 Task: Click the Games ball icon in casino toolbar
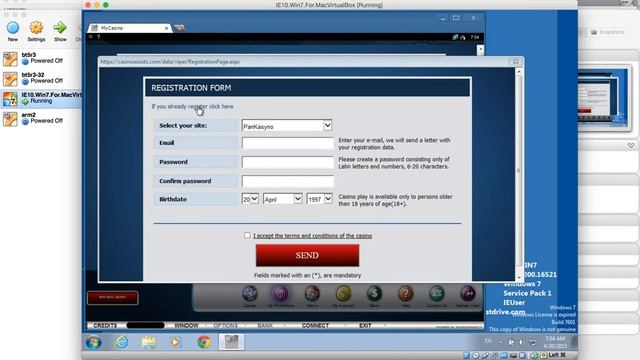pyautogui.click(x=250, y=293)
